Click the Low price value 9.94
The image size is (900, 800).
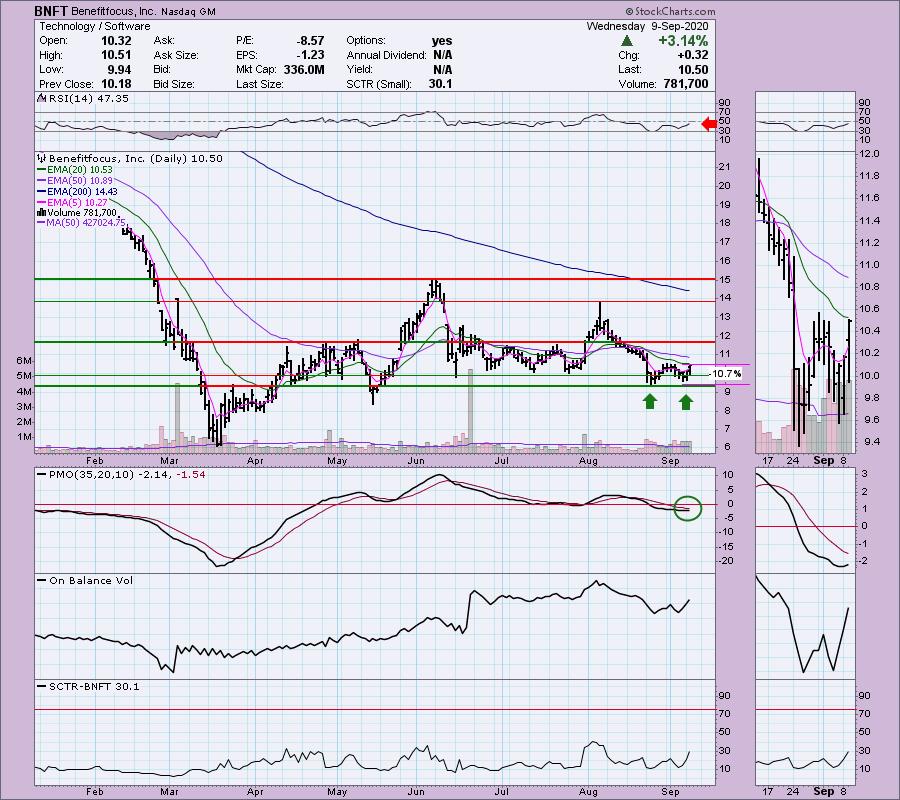click(119, 69)
